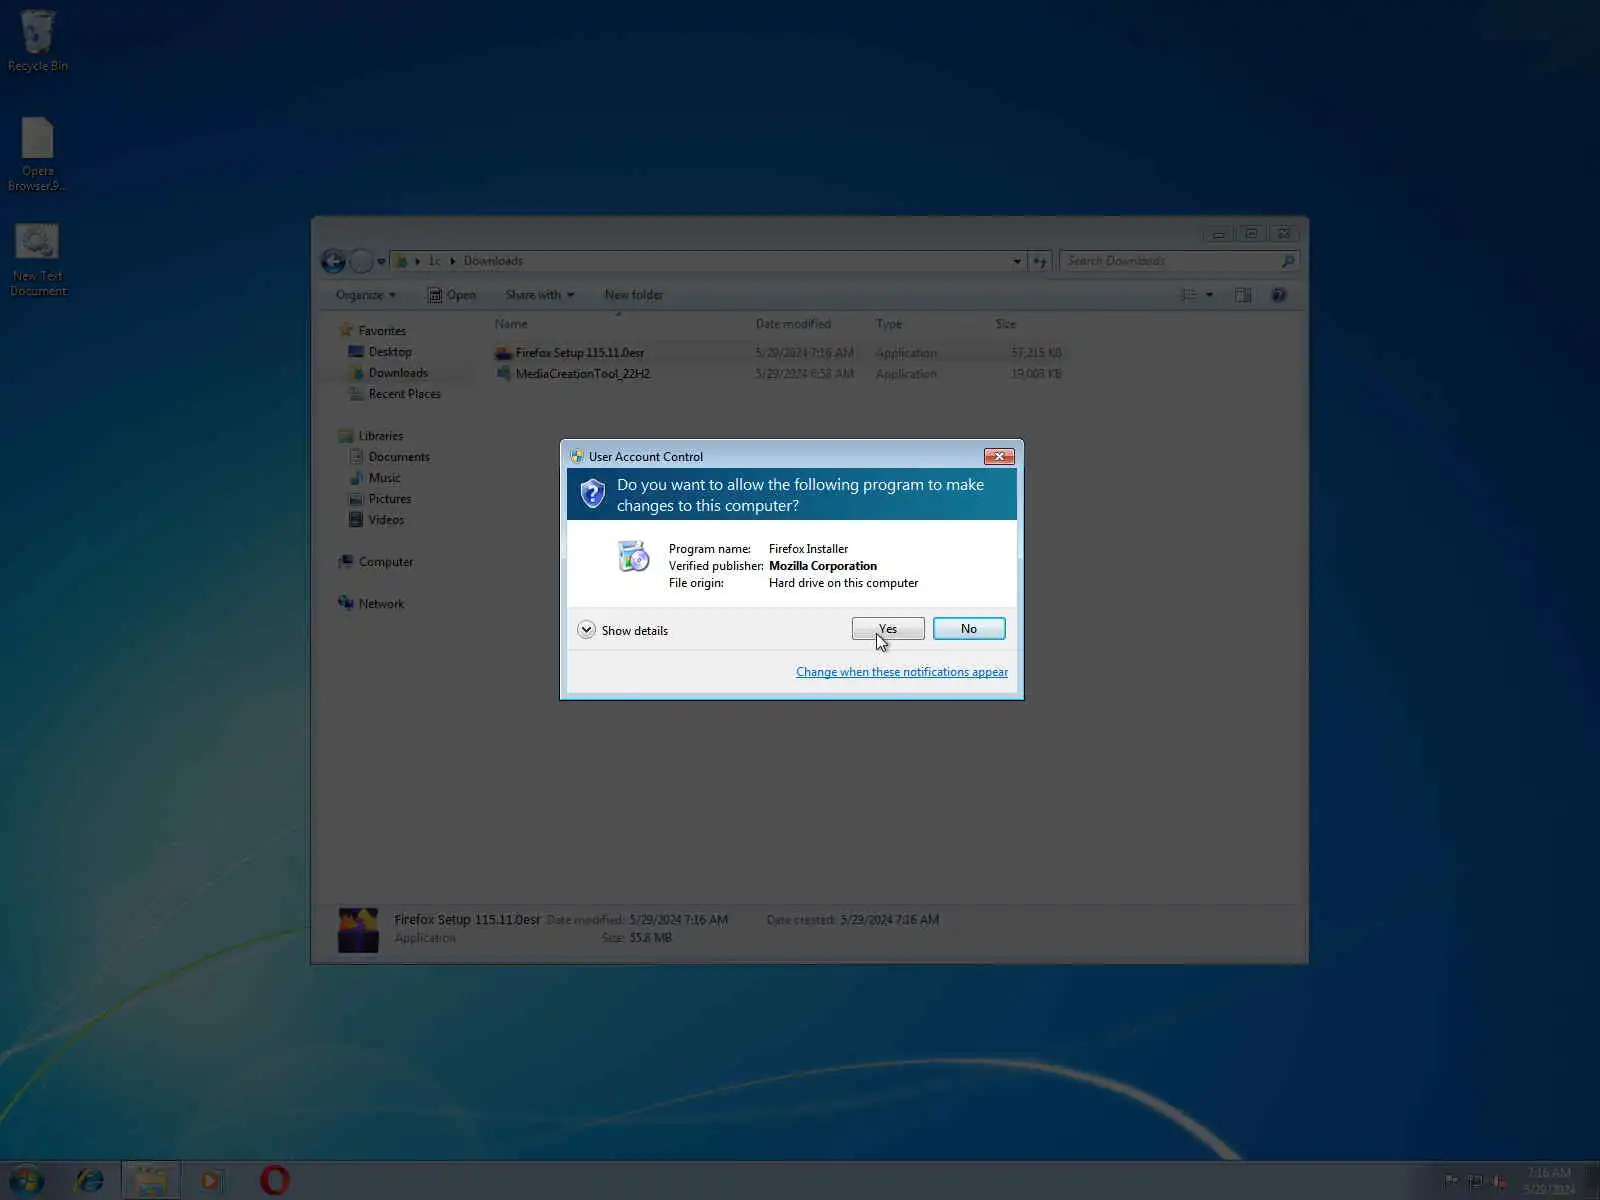Click the Action Center flag tray icon
1600x1200 pixels.
(x=1451, y=1181)
